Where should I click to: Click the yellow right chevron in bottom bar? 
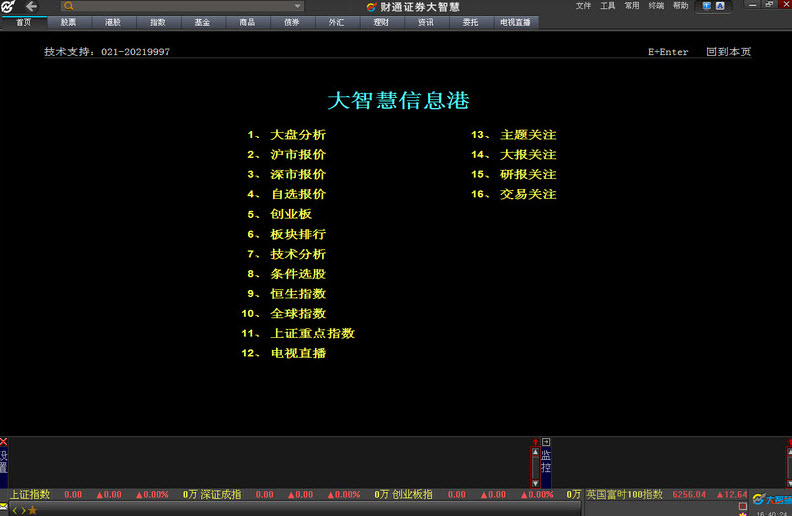point(23,510)
